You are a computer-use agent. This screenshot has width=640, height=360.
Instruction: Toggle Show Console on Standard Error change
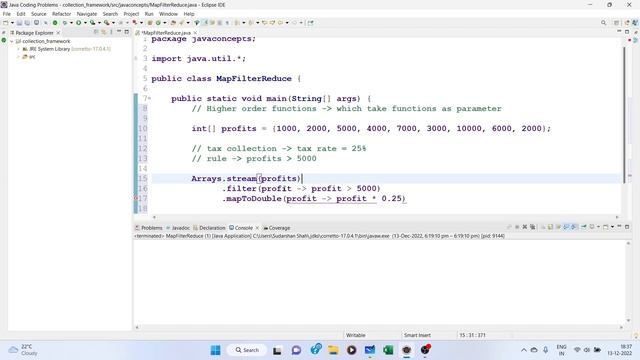point(573,227)
